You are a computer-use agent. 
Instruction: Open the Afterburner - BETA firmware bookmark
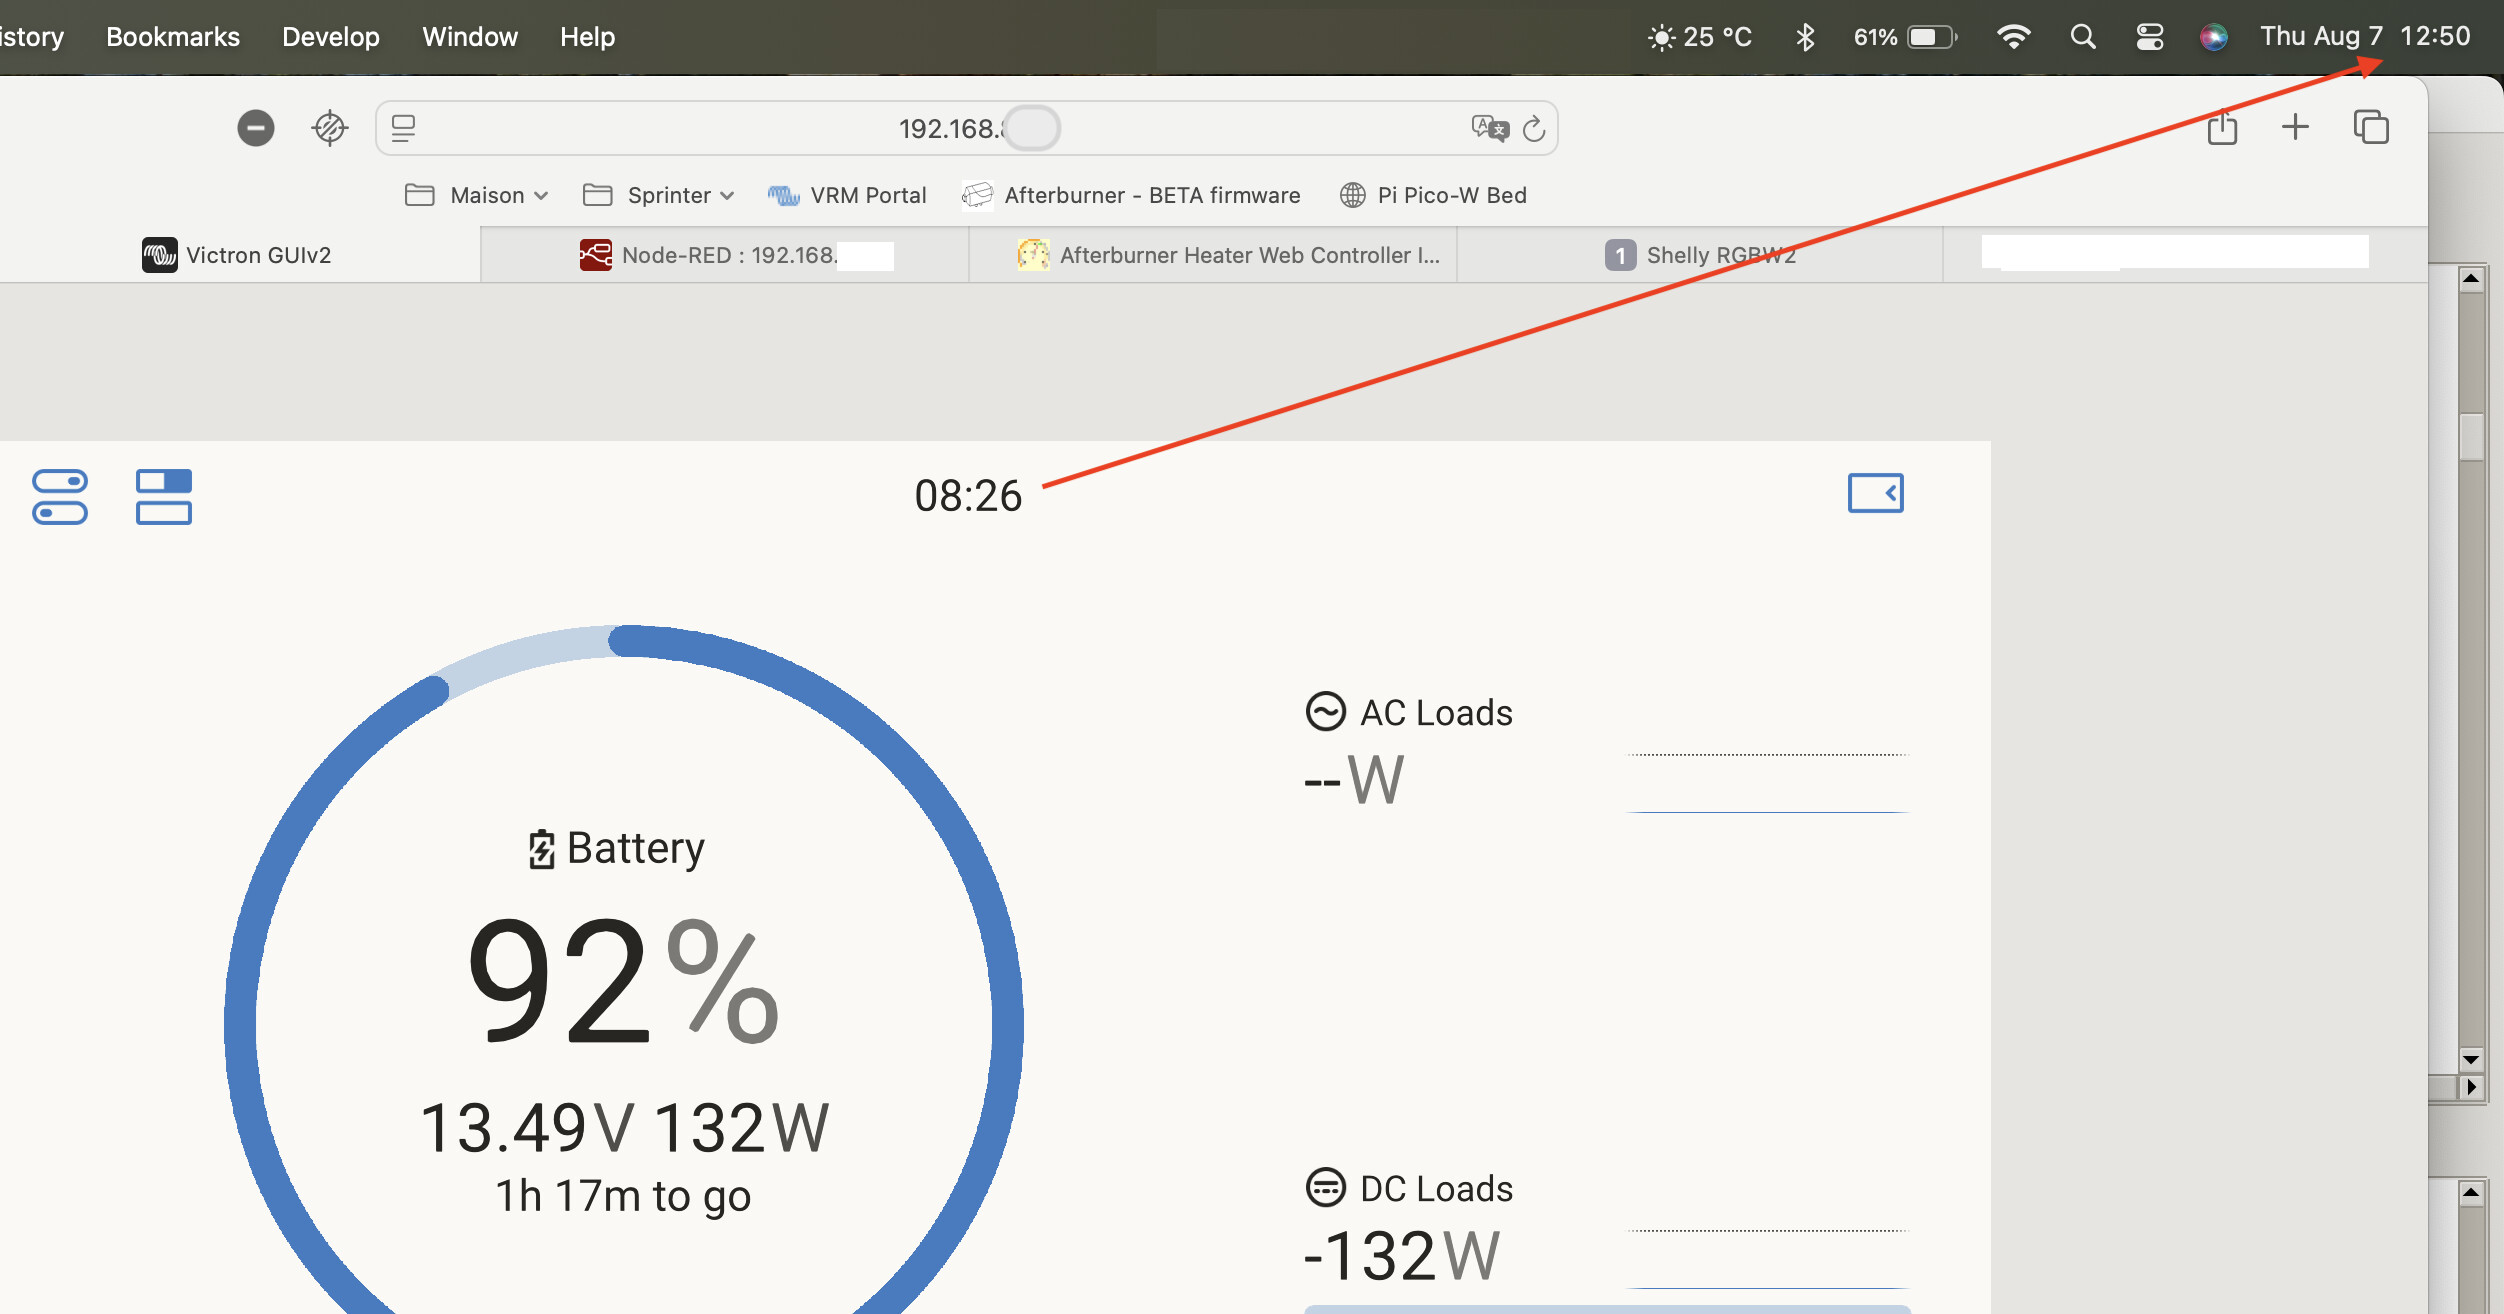click(1131, 195)
